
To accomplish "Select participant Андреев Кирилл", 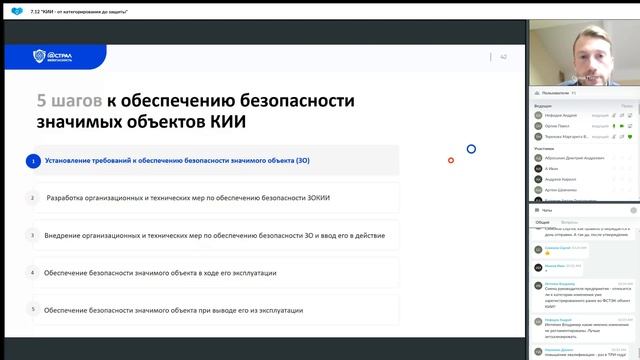I will click(560, 179).
